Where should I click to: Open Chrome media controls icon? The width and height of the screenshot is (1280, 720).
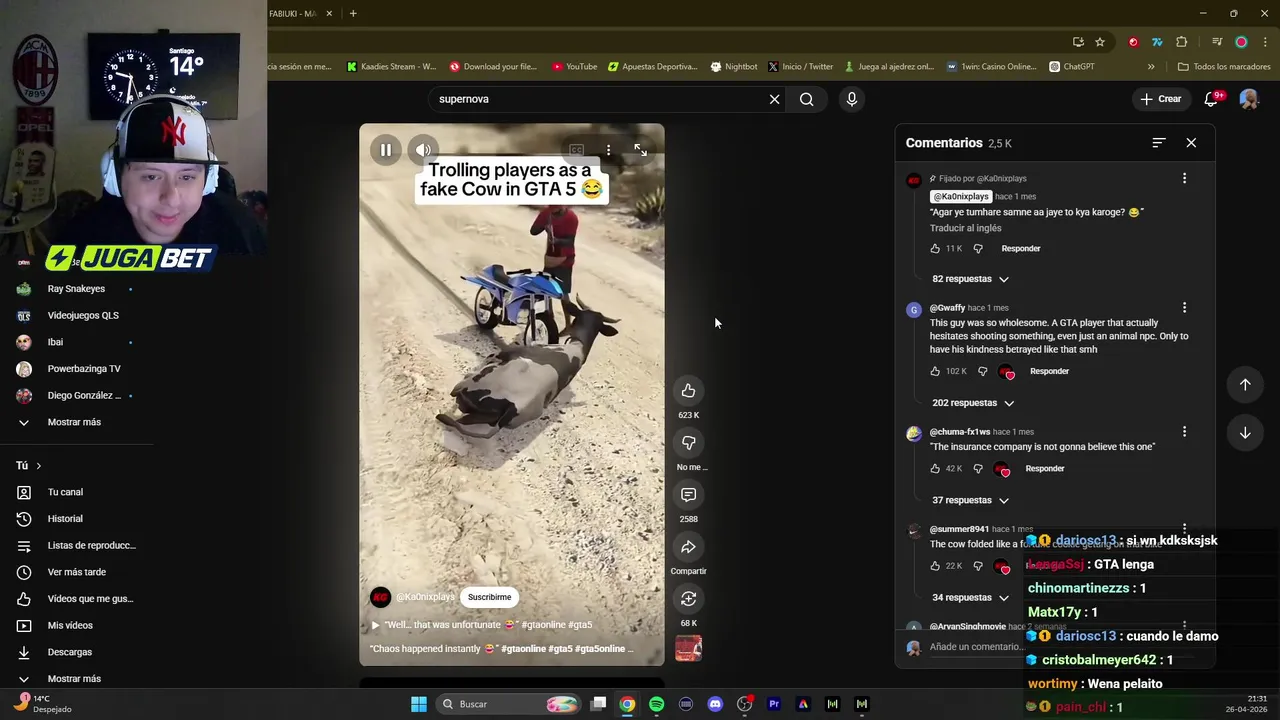pyautogui.click(x=1217, y=42)
